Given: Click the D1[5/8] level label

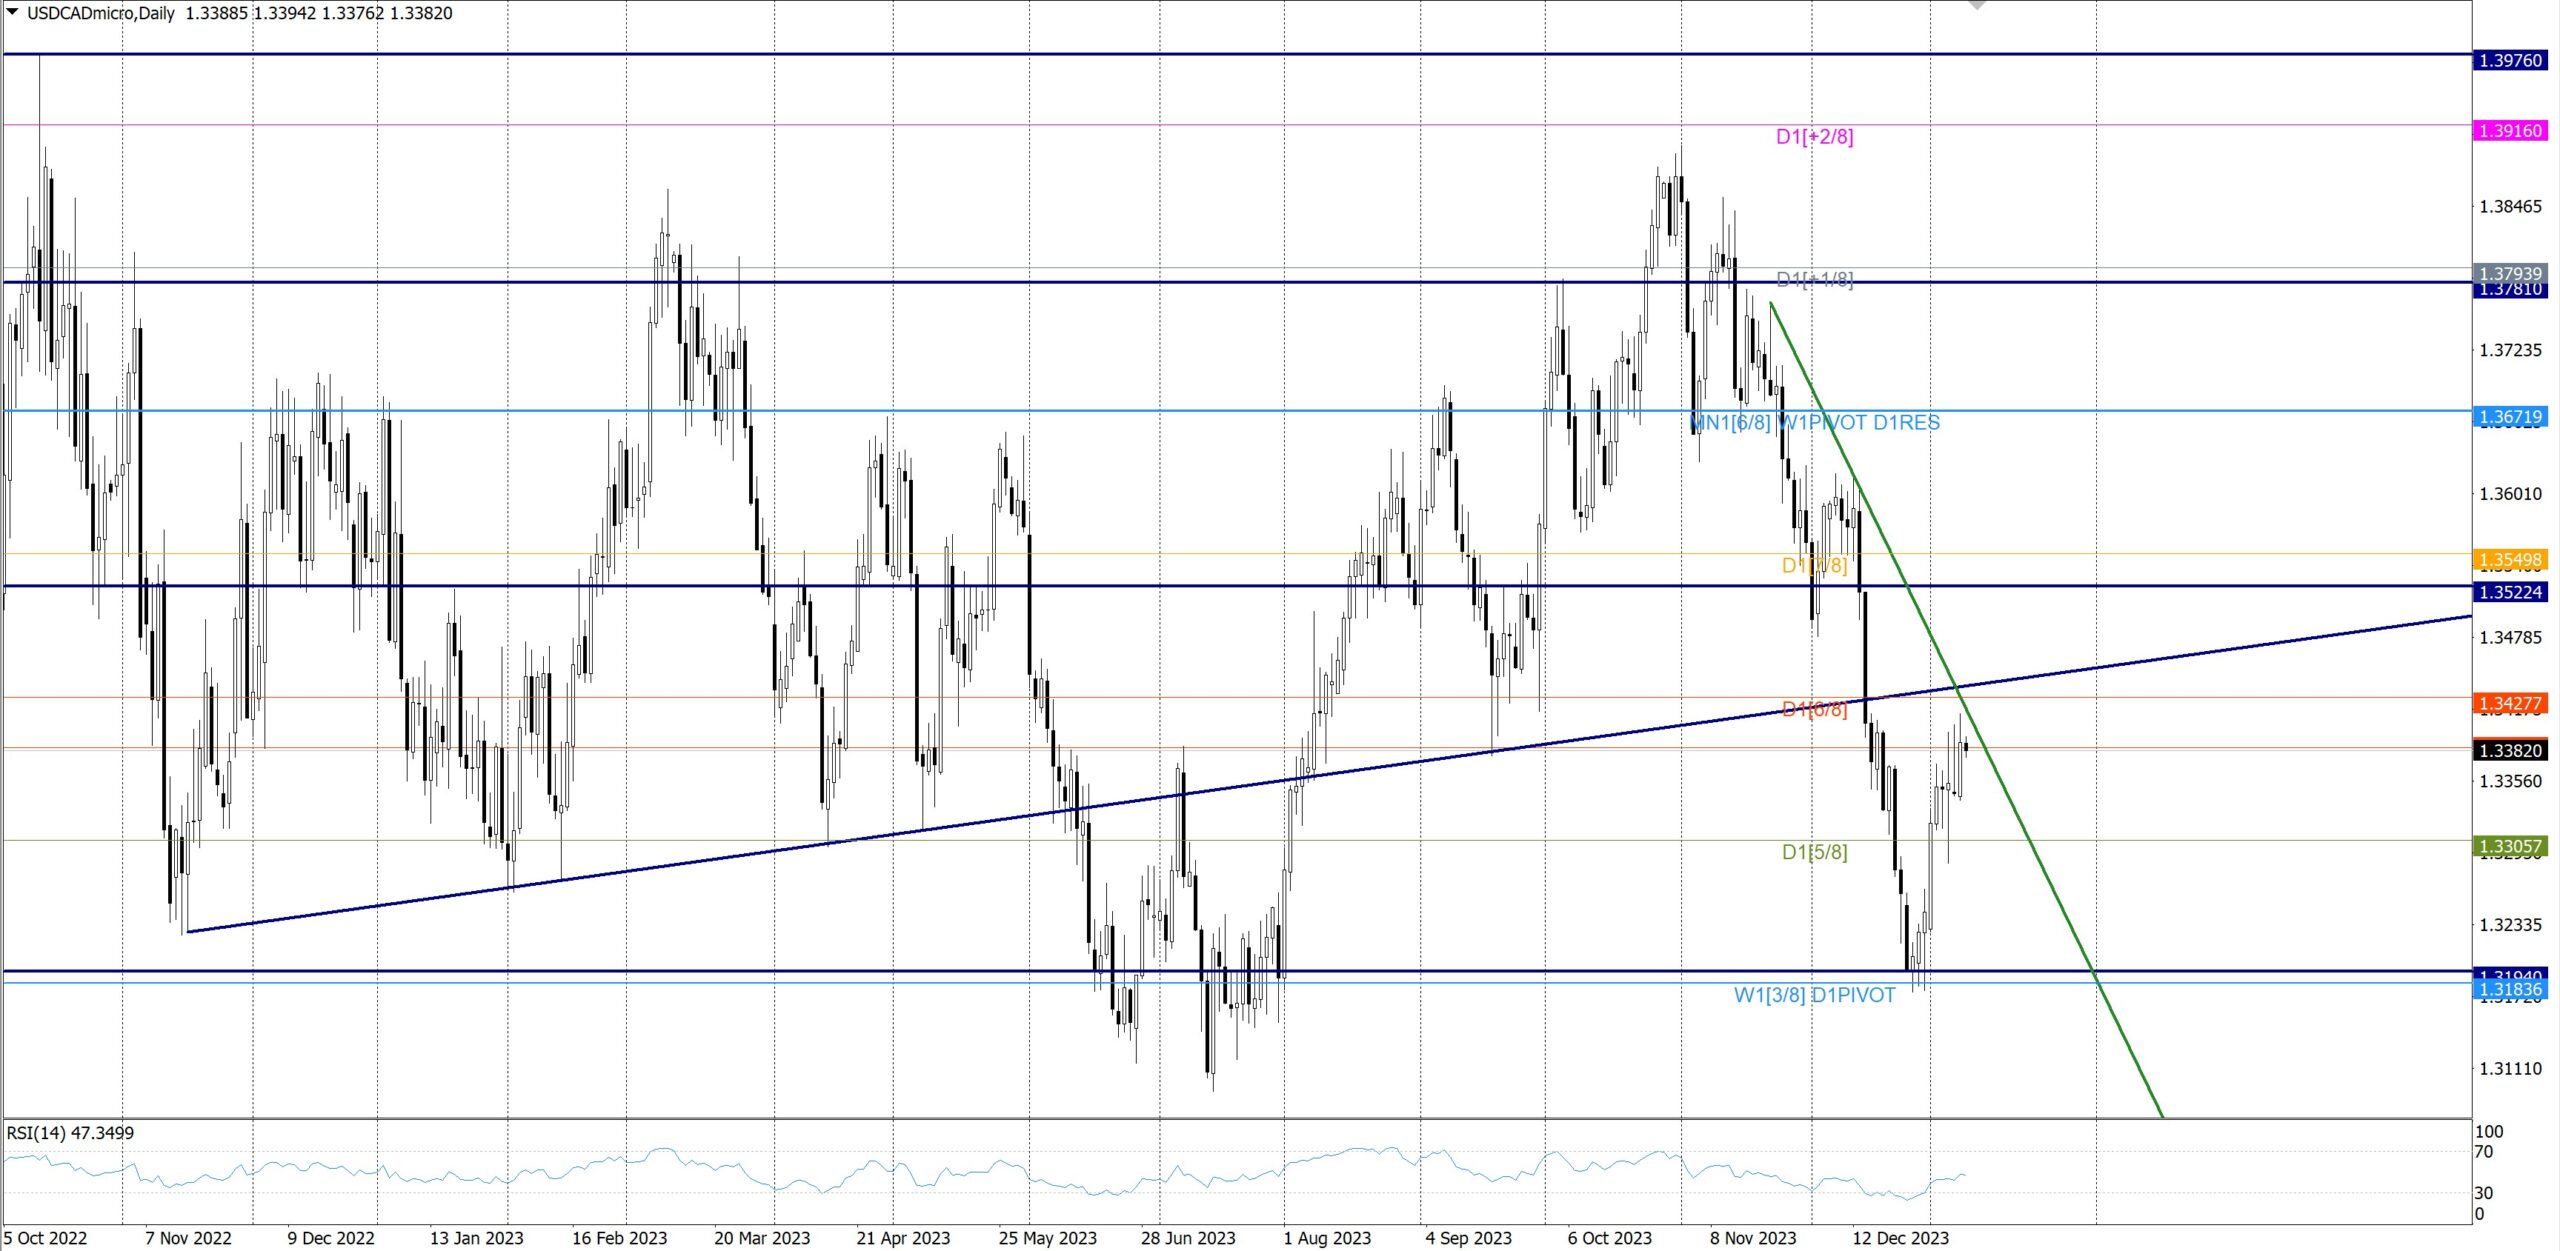Looking at the screenshot, I should click(x=1814, y=853).
